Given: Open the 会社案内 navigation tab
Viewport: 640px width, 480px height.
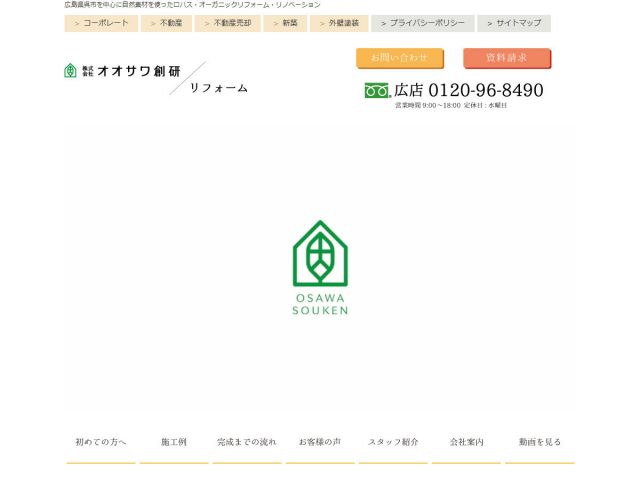Looking at the screenshot, I should [x=466, y=442].
